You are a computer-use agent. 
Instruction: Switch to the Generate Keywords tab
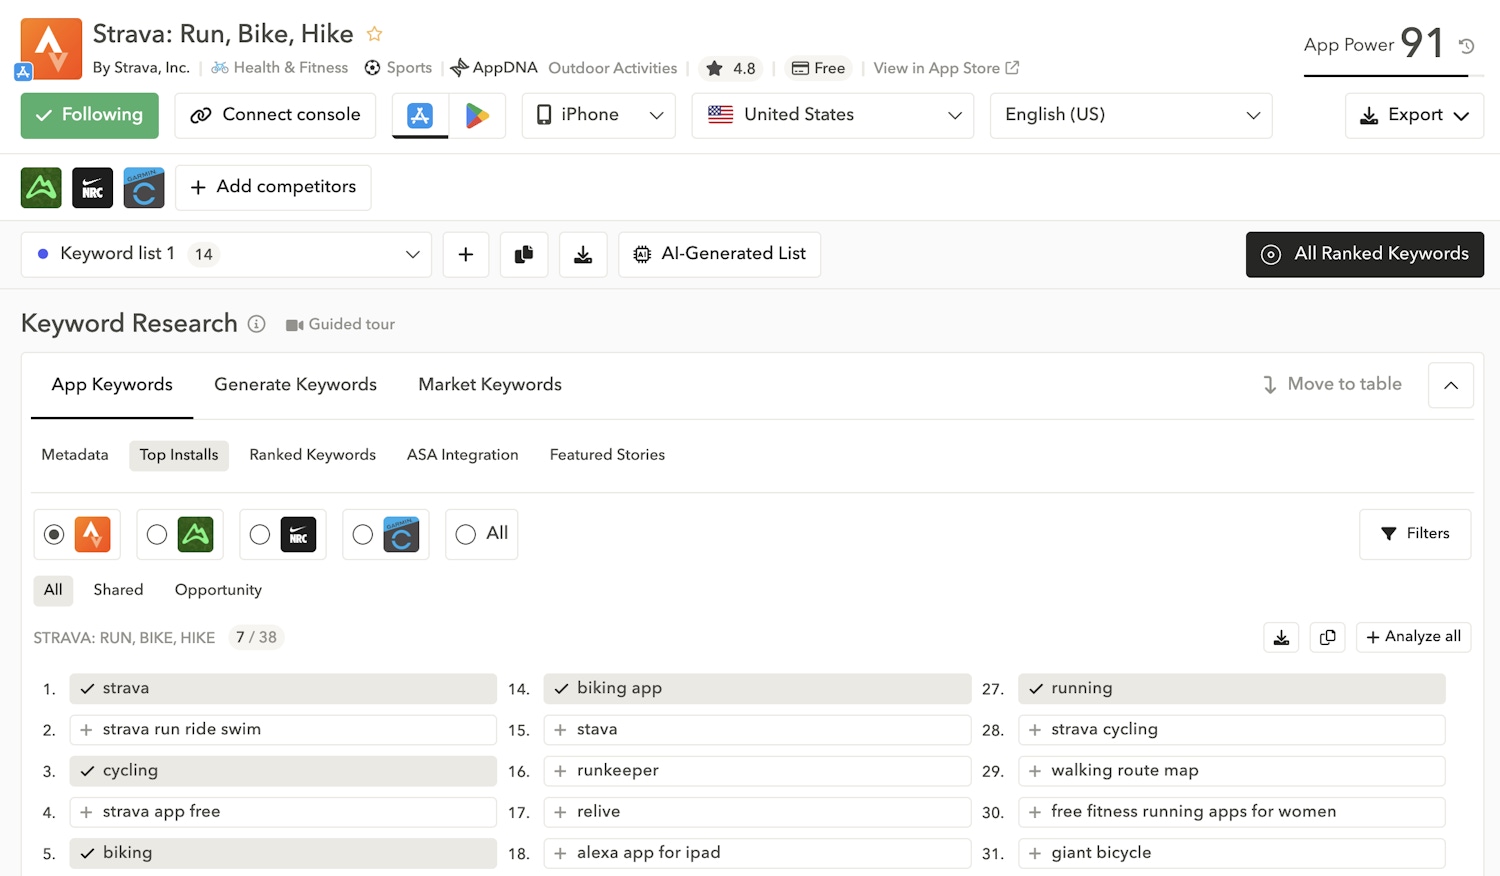[295, 385]
